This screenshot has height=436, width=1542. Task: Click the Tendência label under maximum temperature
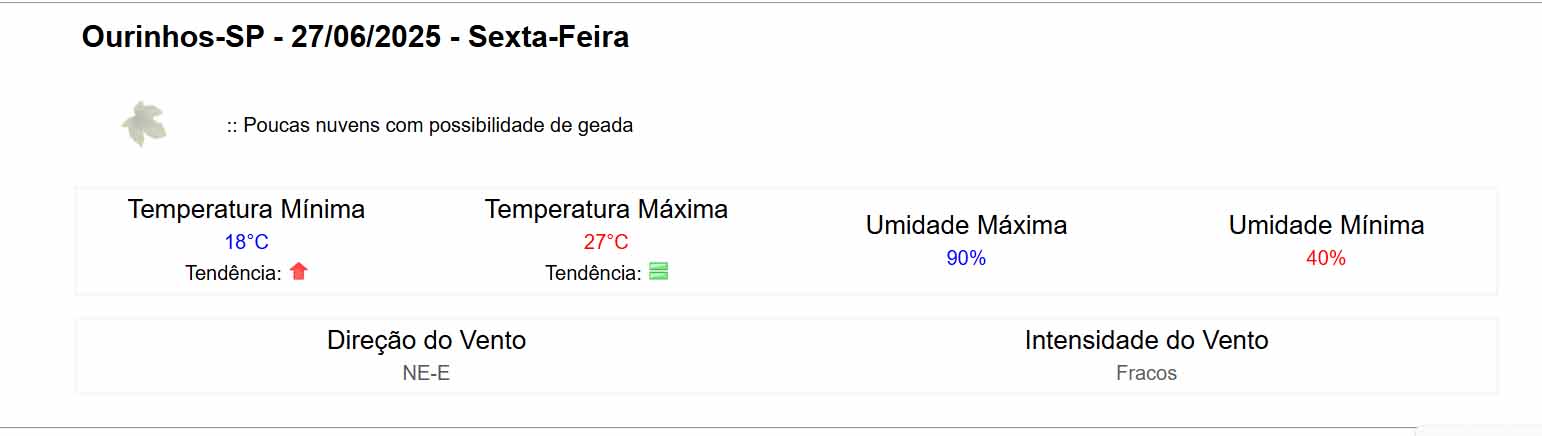(593, 273)
